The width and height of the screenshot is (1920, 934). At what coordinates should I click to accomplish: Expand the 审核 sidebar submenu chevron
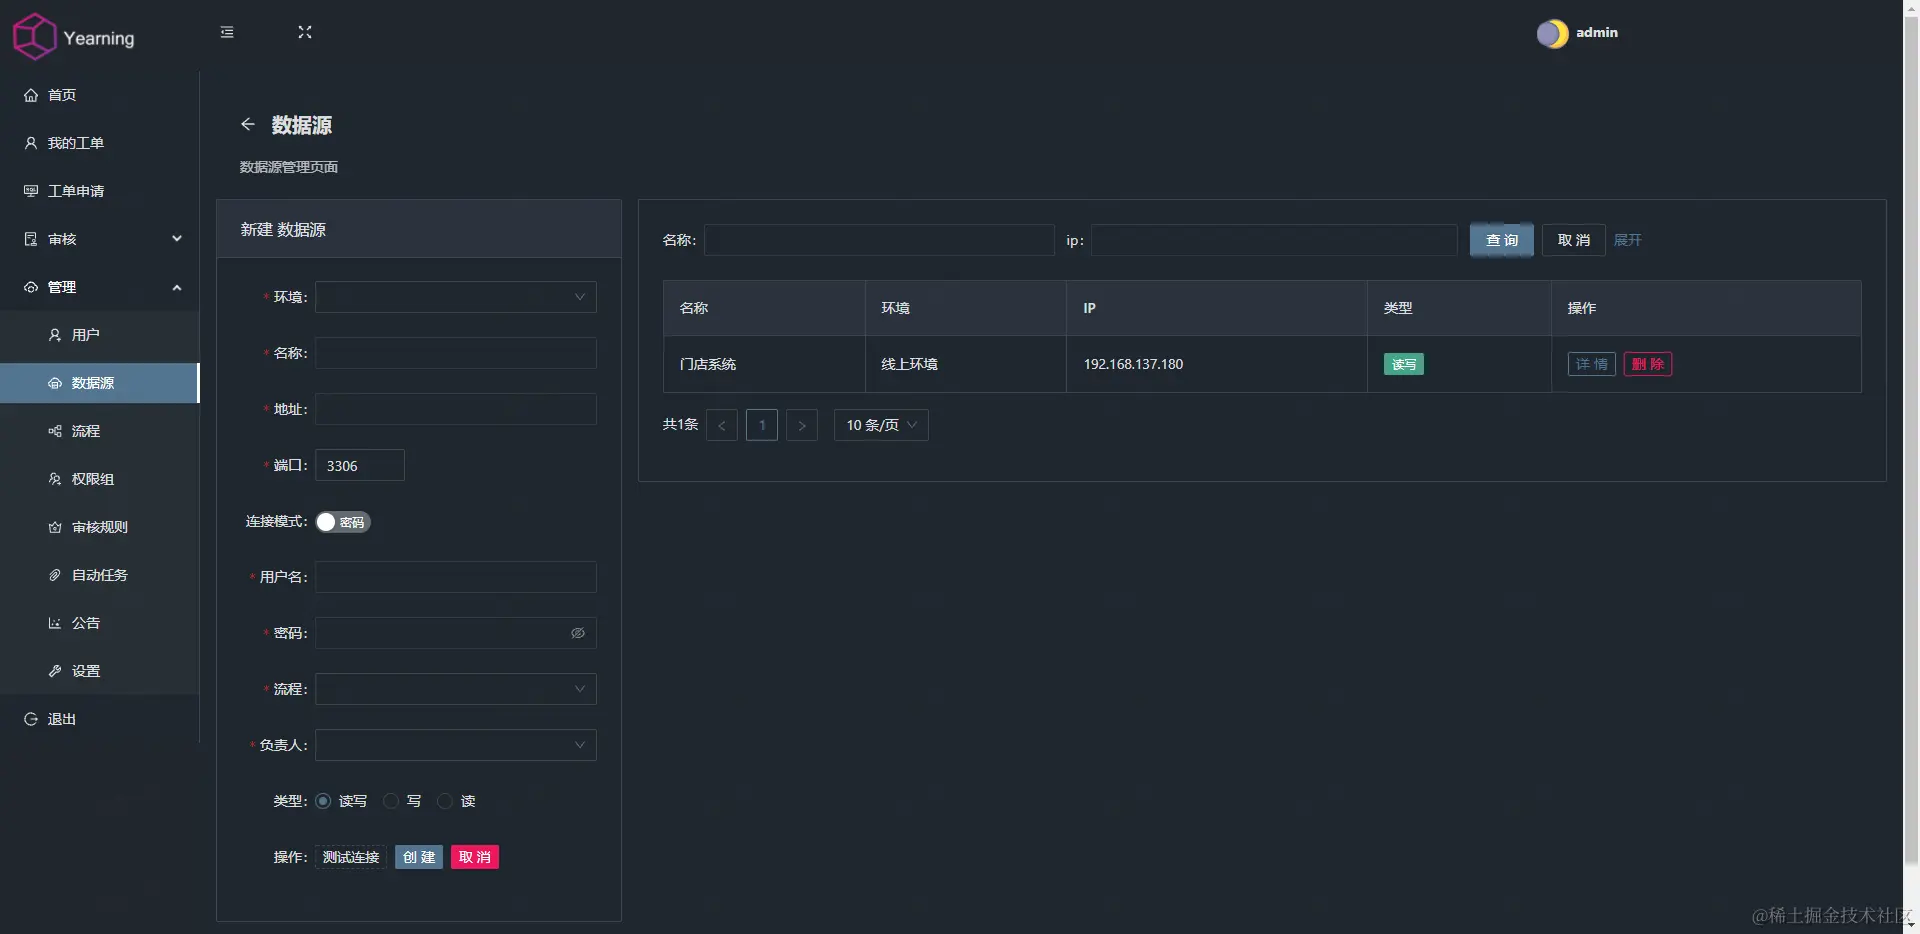coord(177,239)
